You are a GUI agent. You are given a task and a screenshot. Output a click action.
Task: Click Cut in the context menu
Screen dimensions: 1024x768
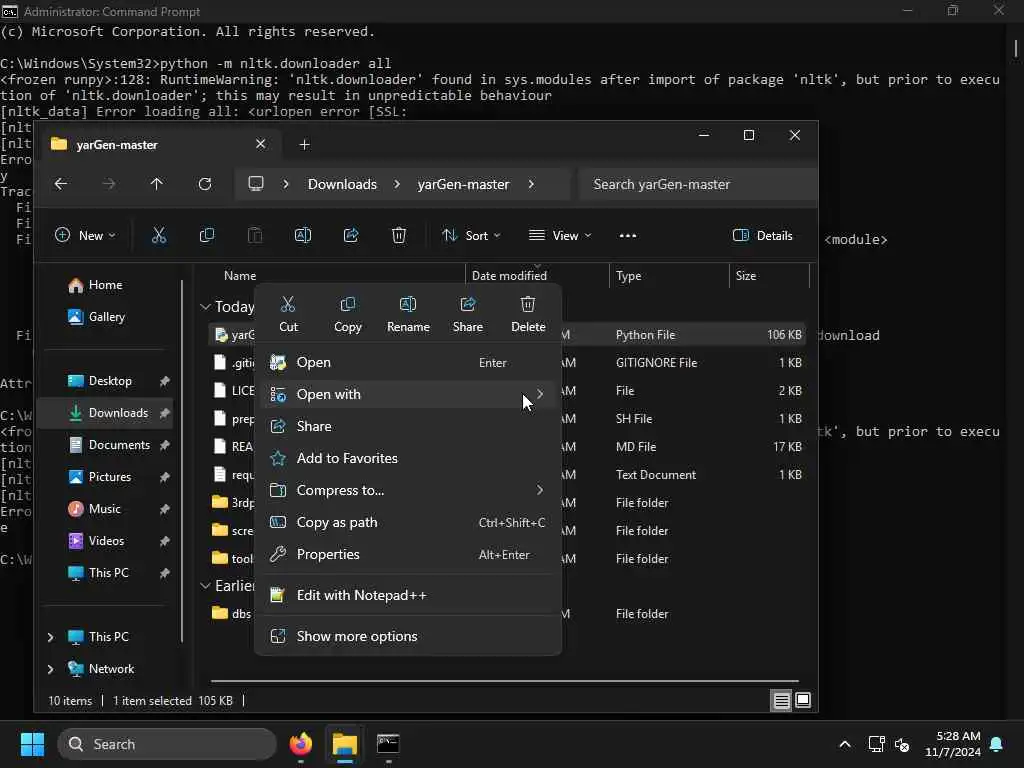pyautogui.click(x=288, y=314)
